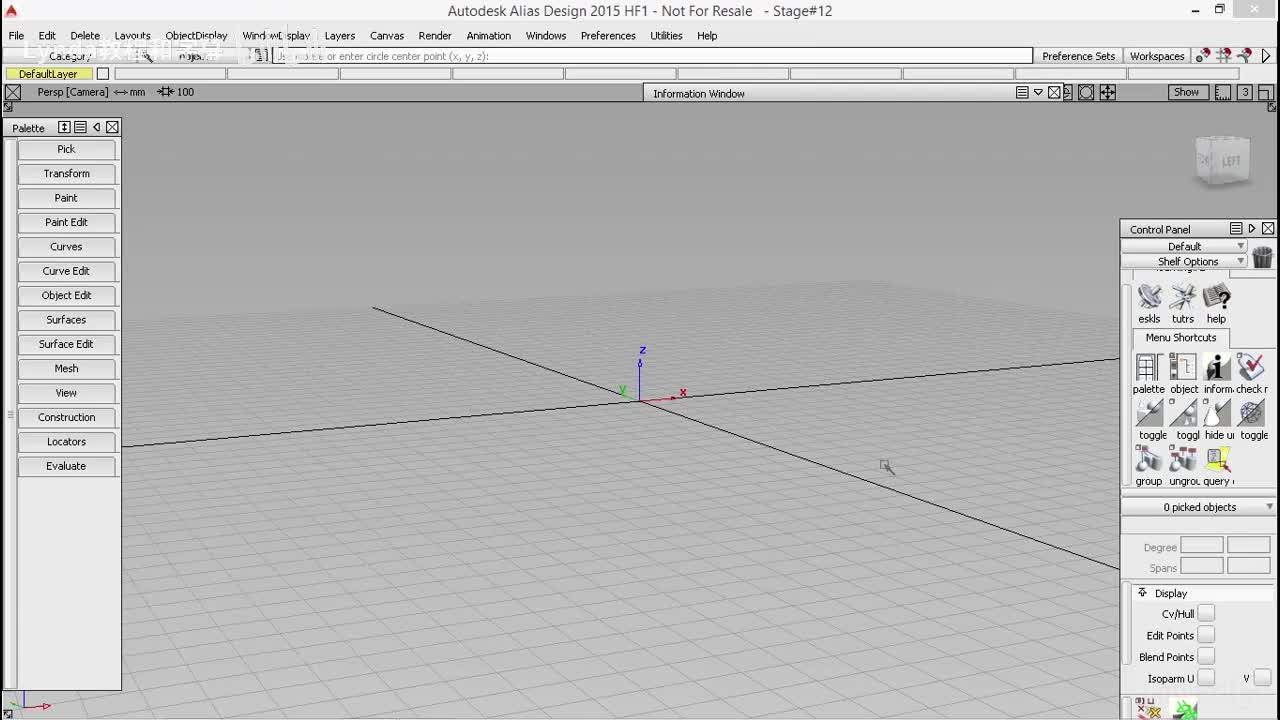This screenshot has height=720, width=1280.
Task: Click the Palette up-down arrows icon
Action: (x=64, y=127)
